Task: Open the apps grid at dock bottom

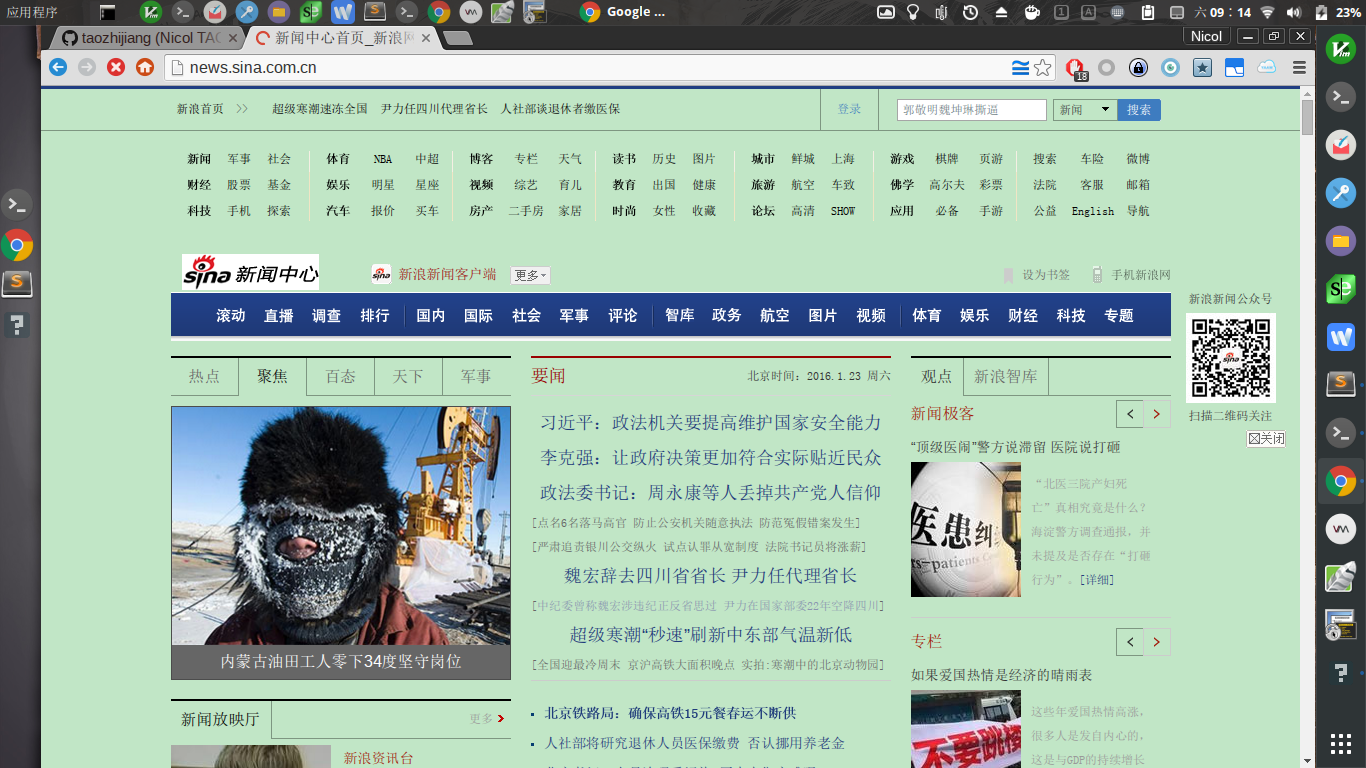Action: (x=1340, y=743)
